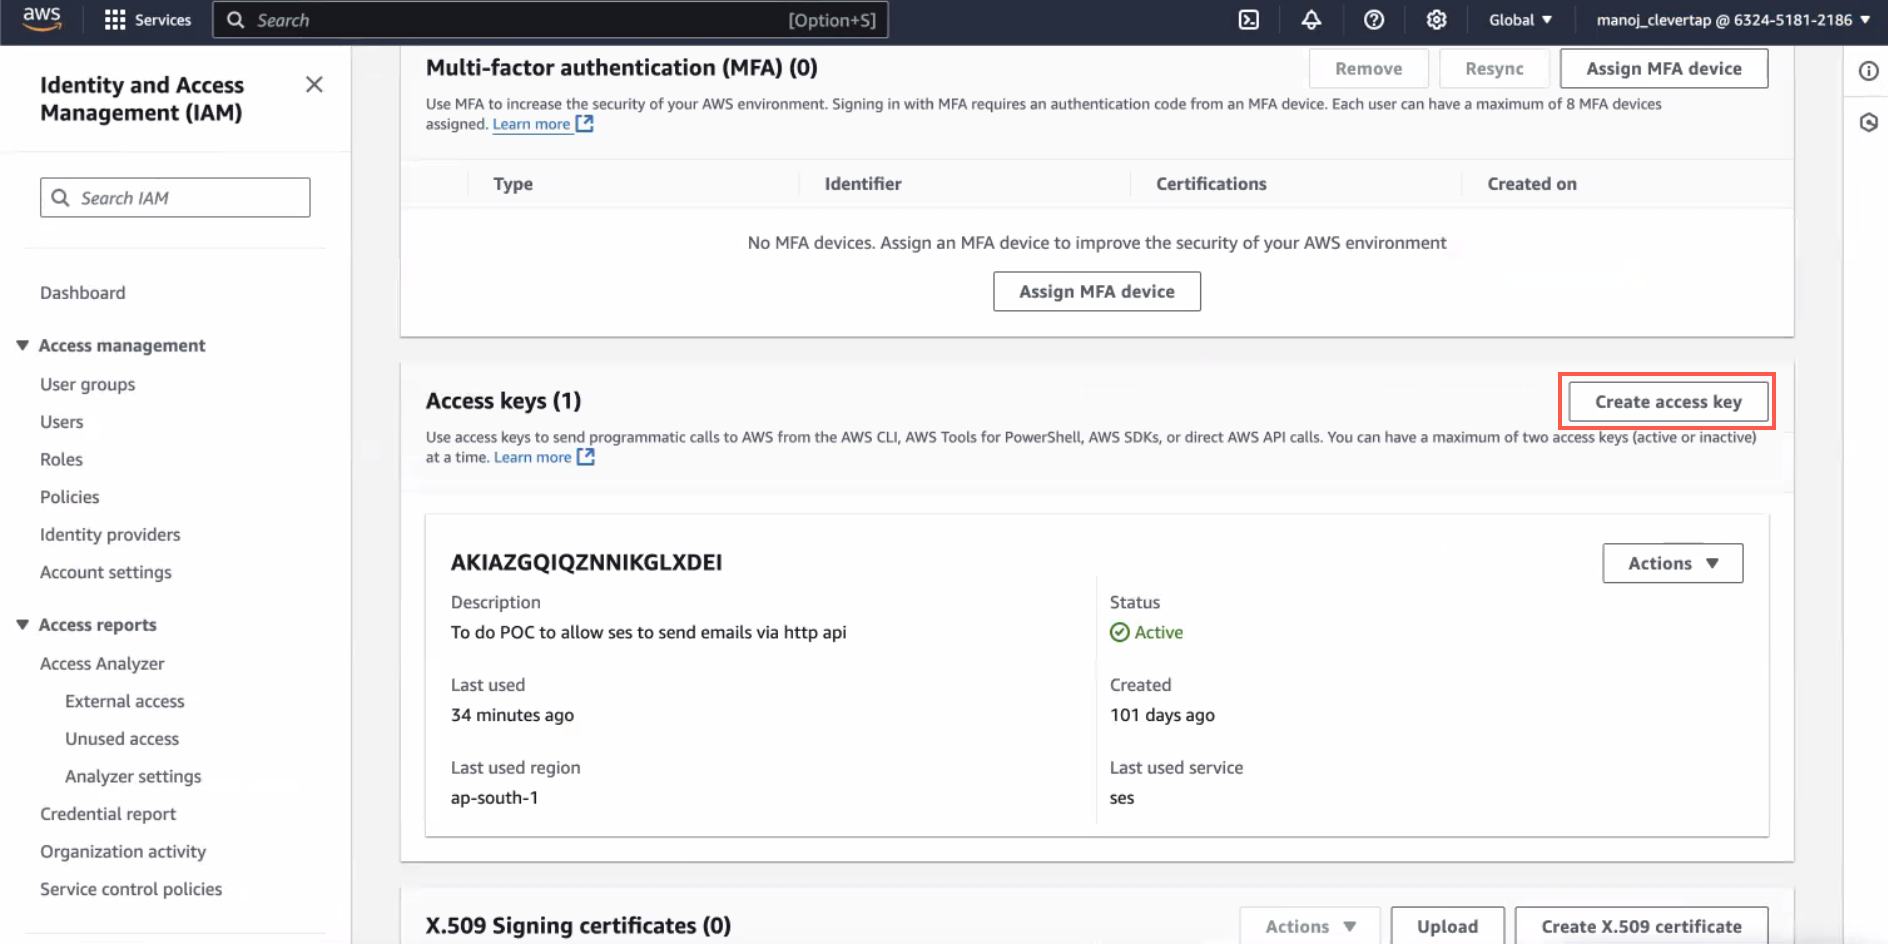Open the Services grid menu

click(x=147, y=20)
